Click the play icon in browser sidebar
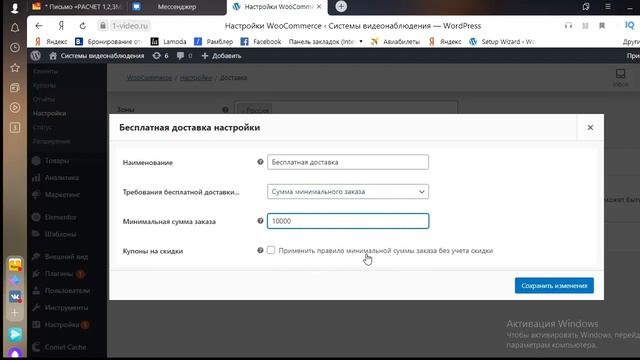This screenshot has width=640, height=360. pos(15,108)
